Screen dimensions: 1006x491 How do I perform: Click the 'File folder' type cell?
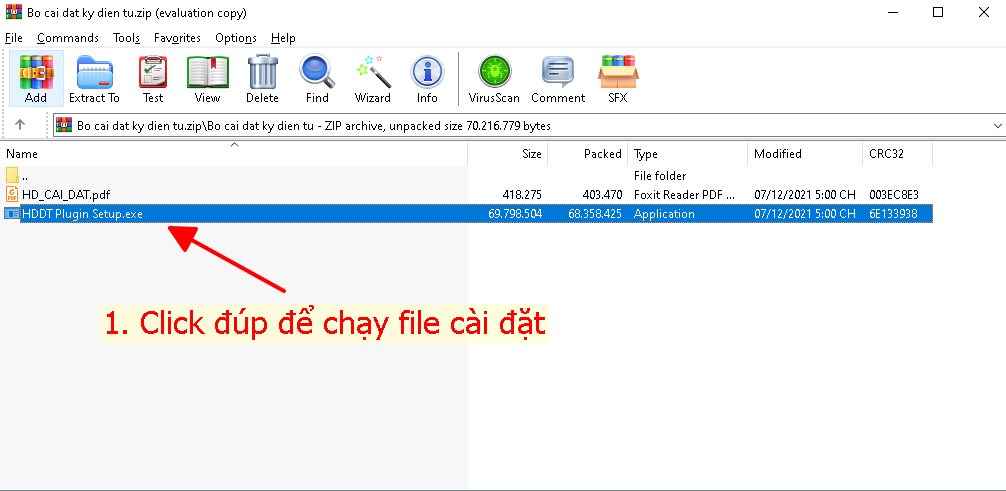coord(660,176)
